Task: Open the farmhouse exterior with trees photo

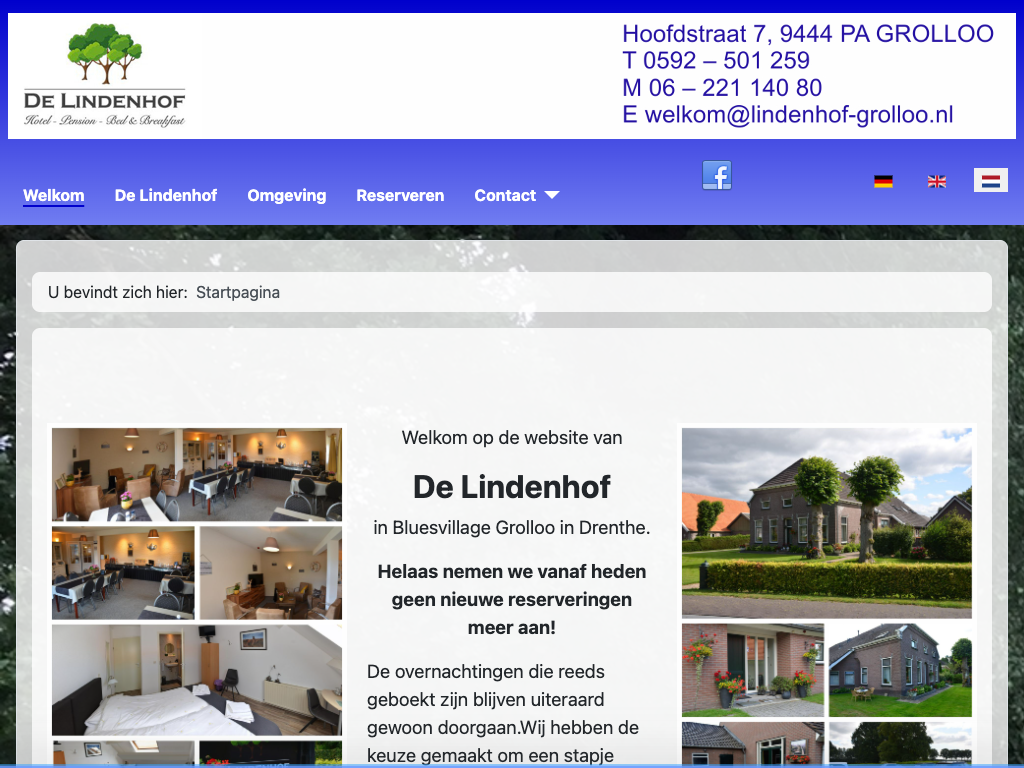Action: point(826,522)
